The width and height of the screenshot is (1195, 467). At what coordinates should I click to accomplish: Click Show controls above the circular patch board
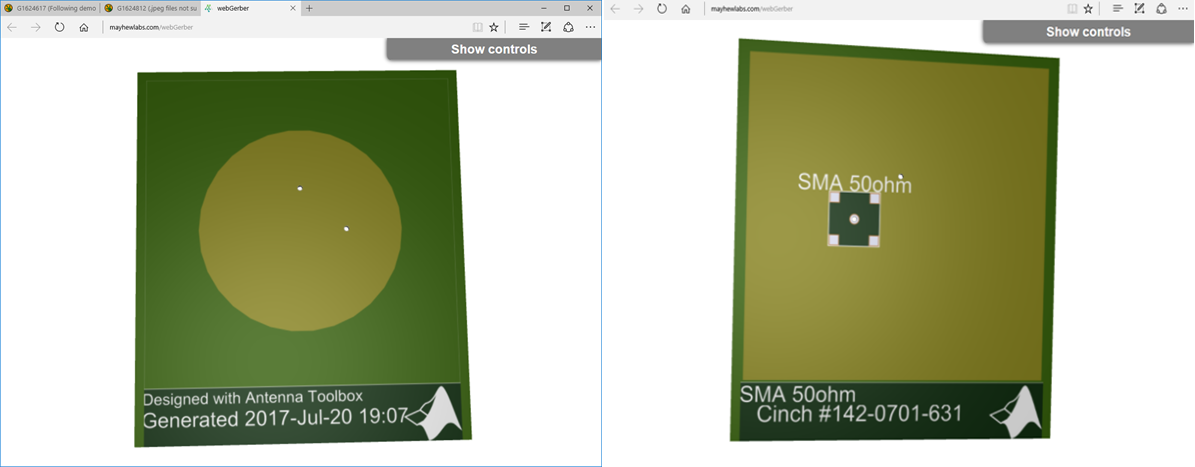(494, 50)
